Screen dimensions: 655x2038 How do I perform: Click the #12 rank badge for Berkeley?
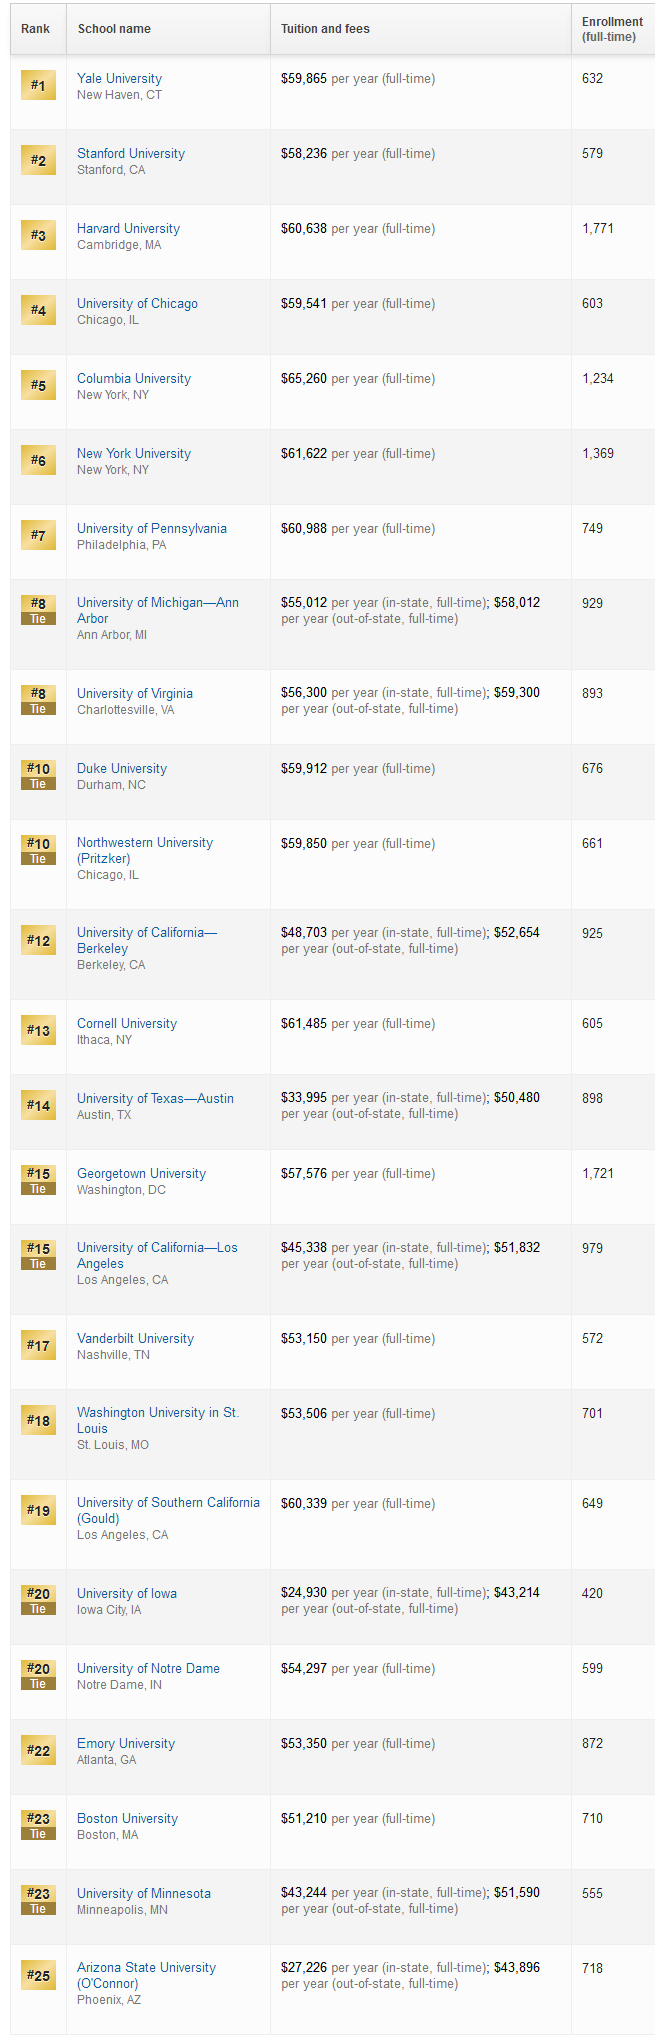[x=38, y=940]
